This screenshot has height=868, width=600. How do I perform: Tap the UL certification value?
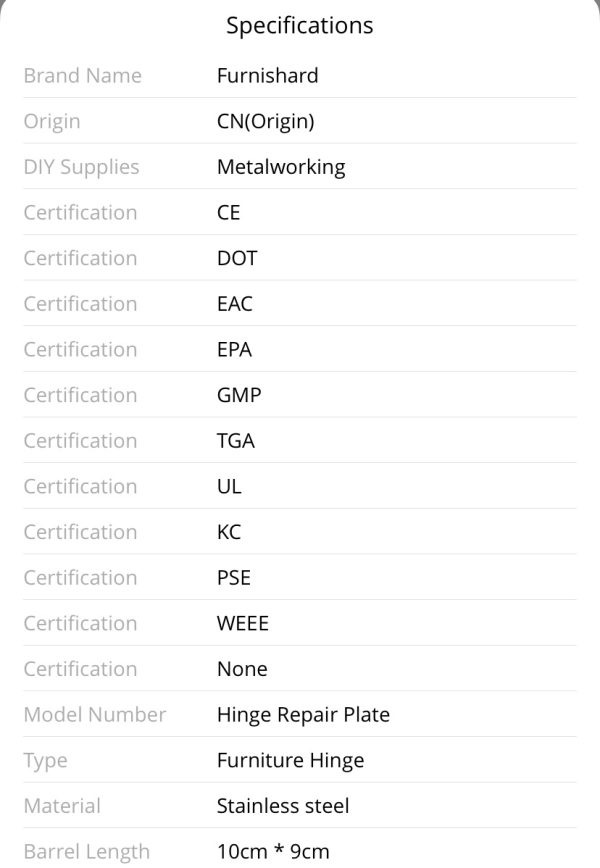click(x=229, y=486)
